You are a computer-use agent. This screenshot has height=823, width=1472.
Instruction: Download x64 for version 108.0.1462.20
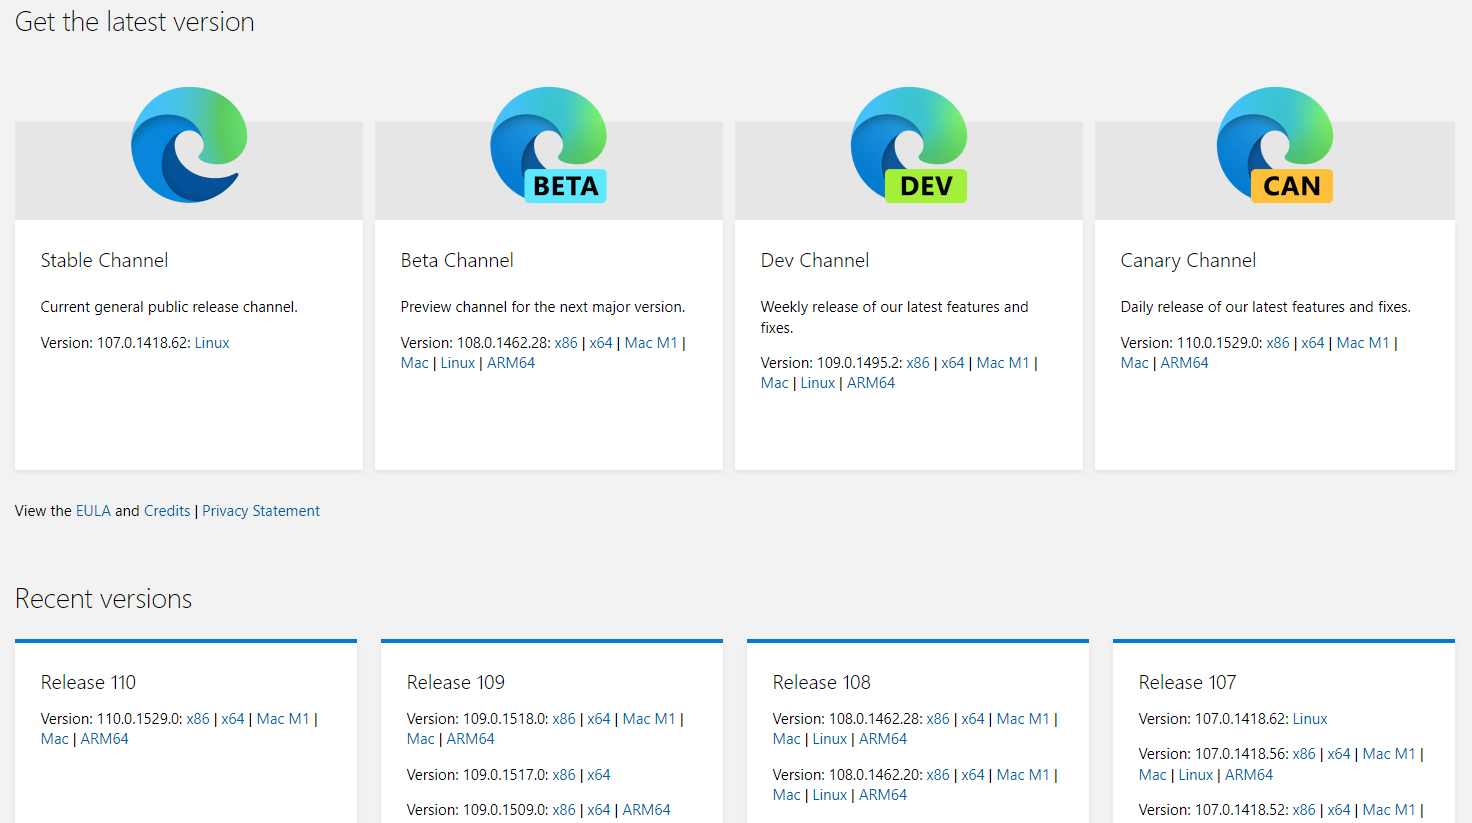coord(973,775)
